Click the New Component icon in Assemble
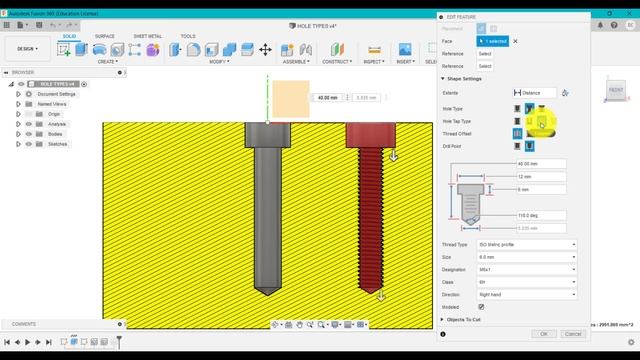 pyautogui.click(x=287, y=50)
